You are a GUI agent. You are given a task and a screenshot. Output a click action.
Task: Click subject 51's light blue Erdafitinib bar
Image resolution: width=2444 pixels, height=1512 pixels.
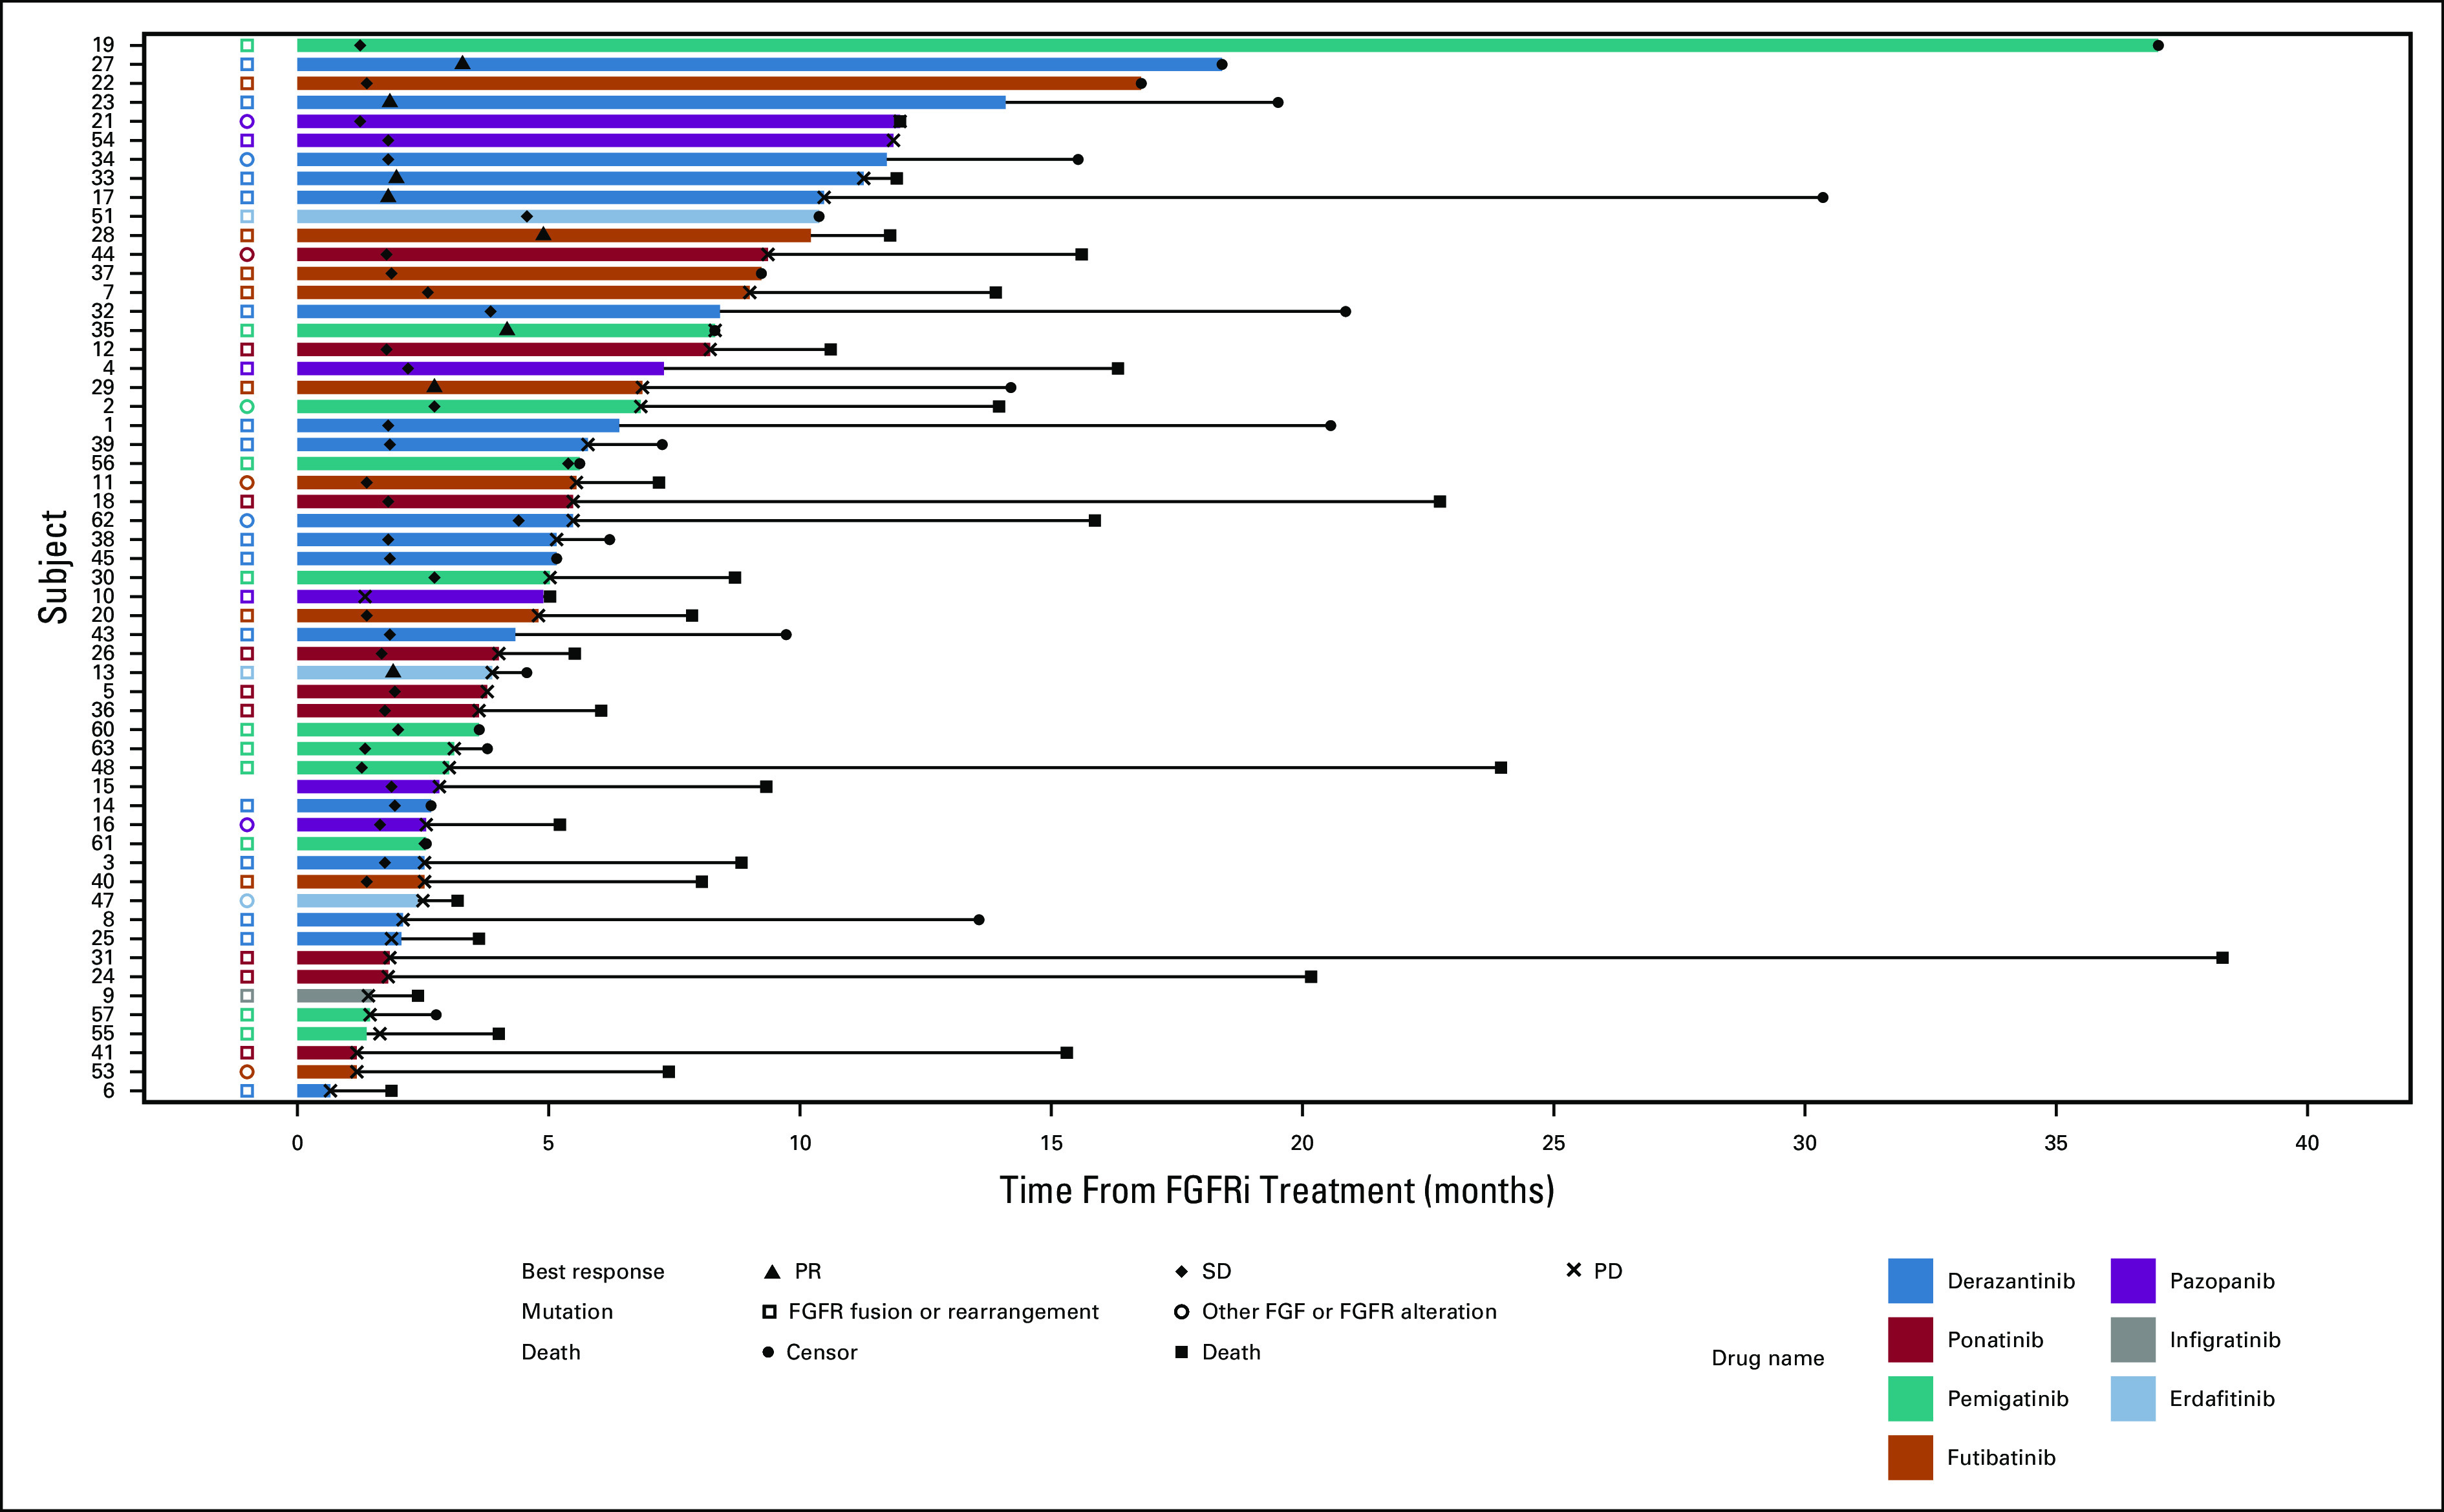click(558, 216)
